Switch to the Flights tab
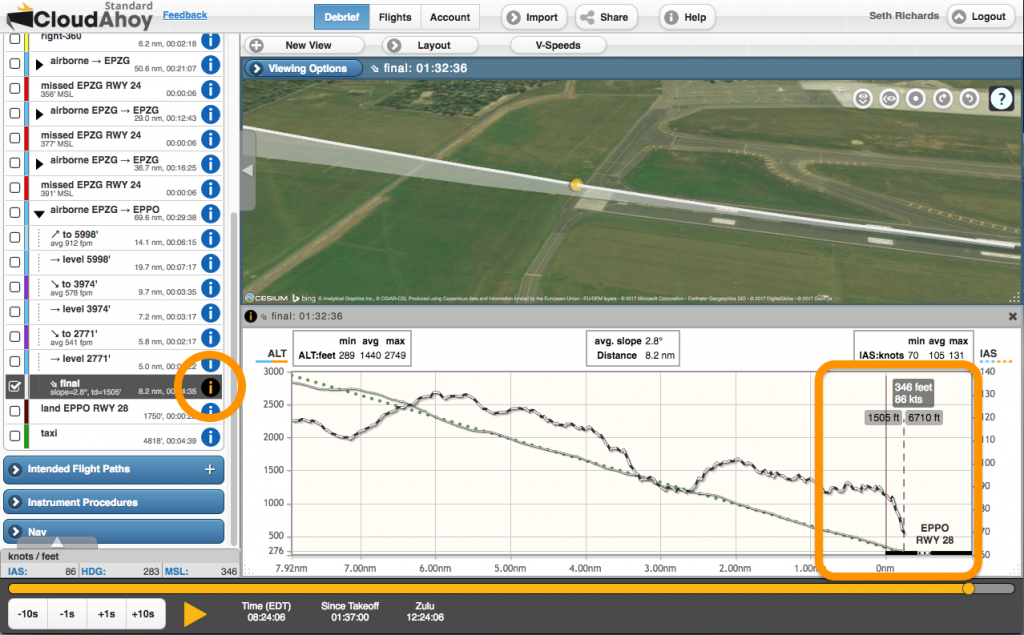Image resolution: width=1024 pixels, height=635 pixels. [395, 16]
